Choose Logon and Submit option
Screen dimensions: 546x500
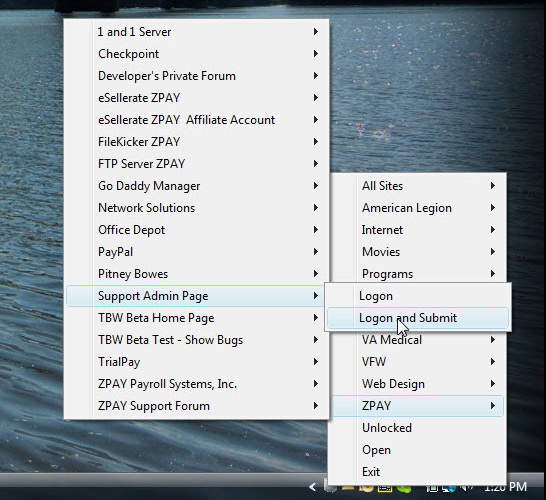(x=418, y=318)
